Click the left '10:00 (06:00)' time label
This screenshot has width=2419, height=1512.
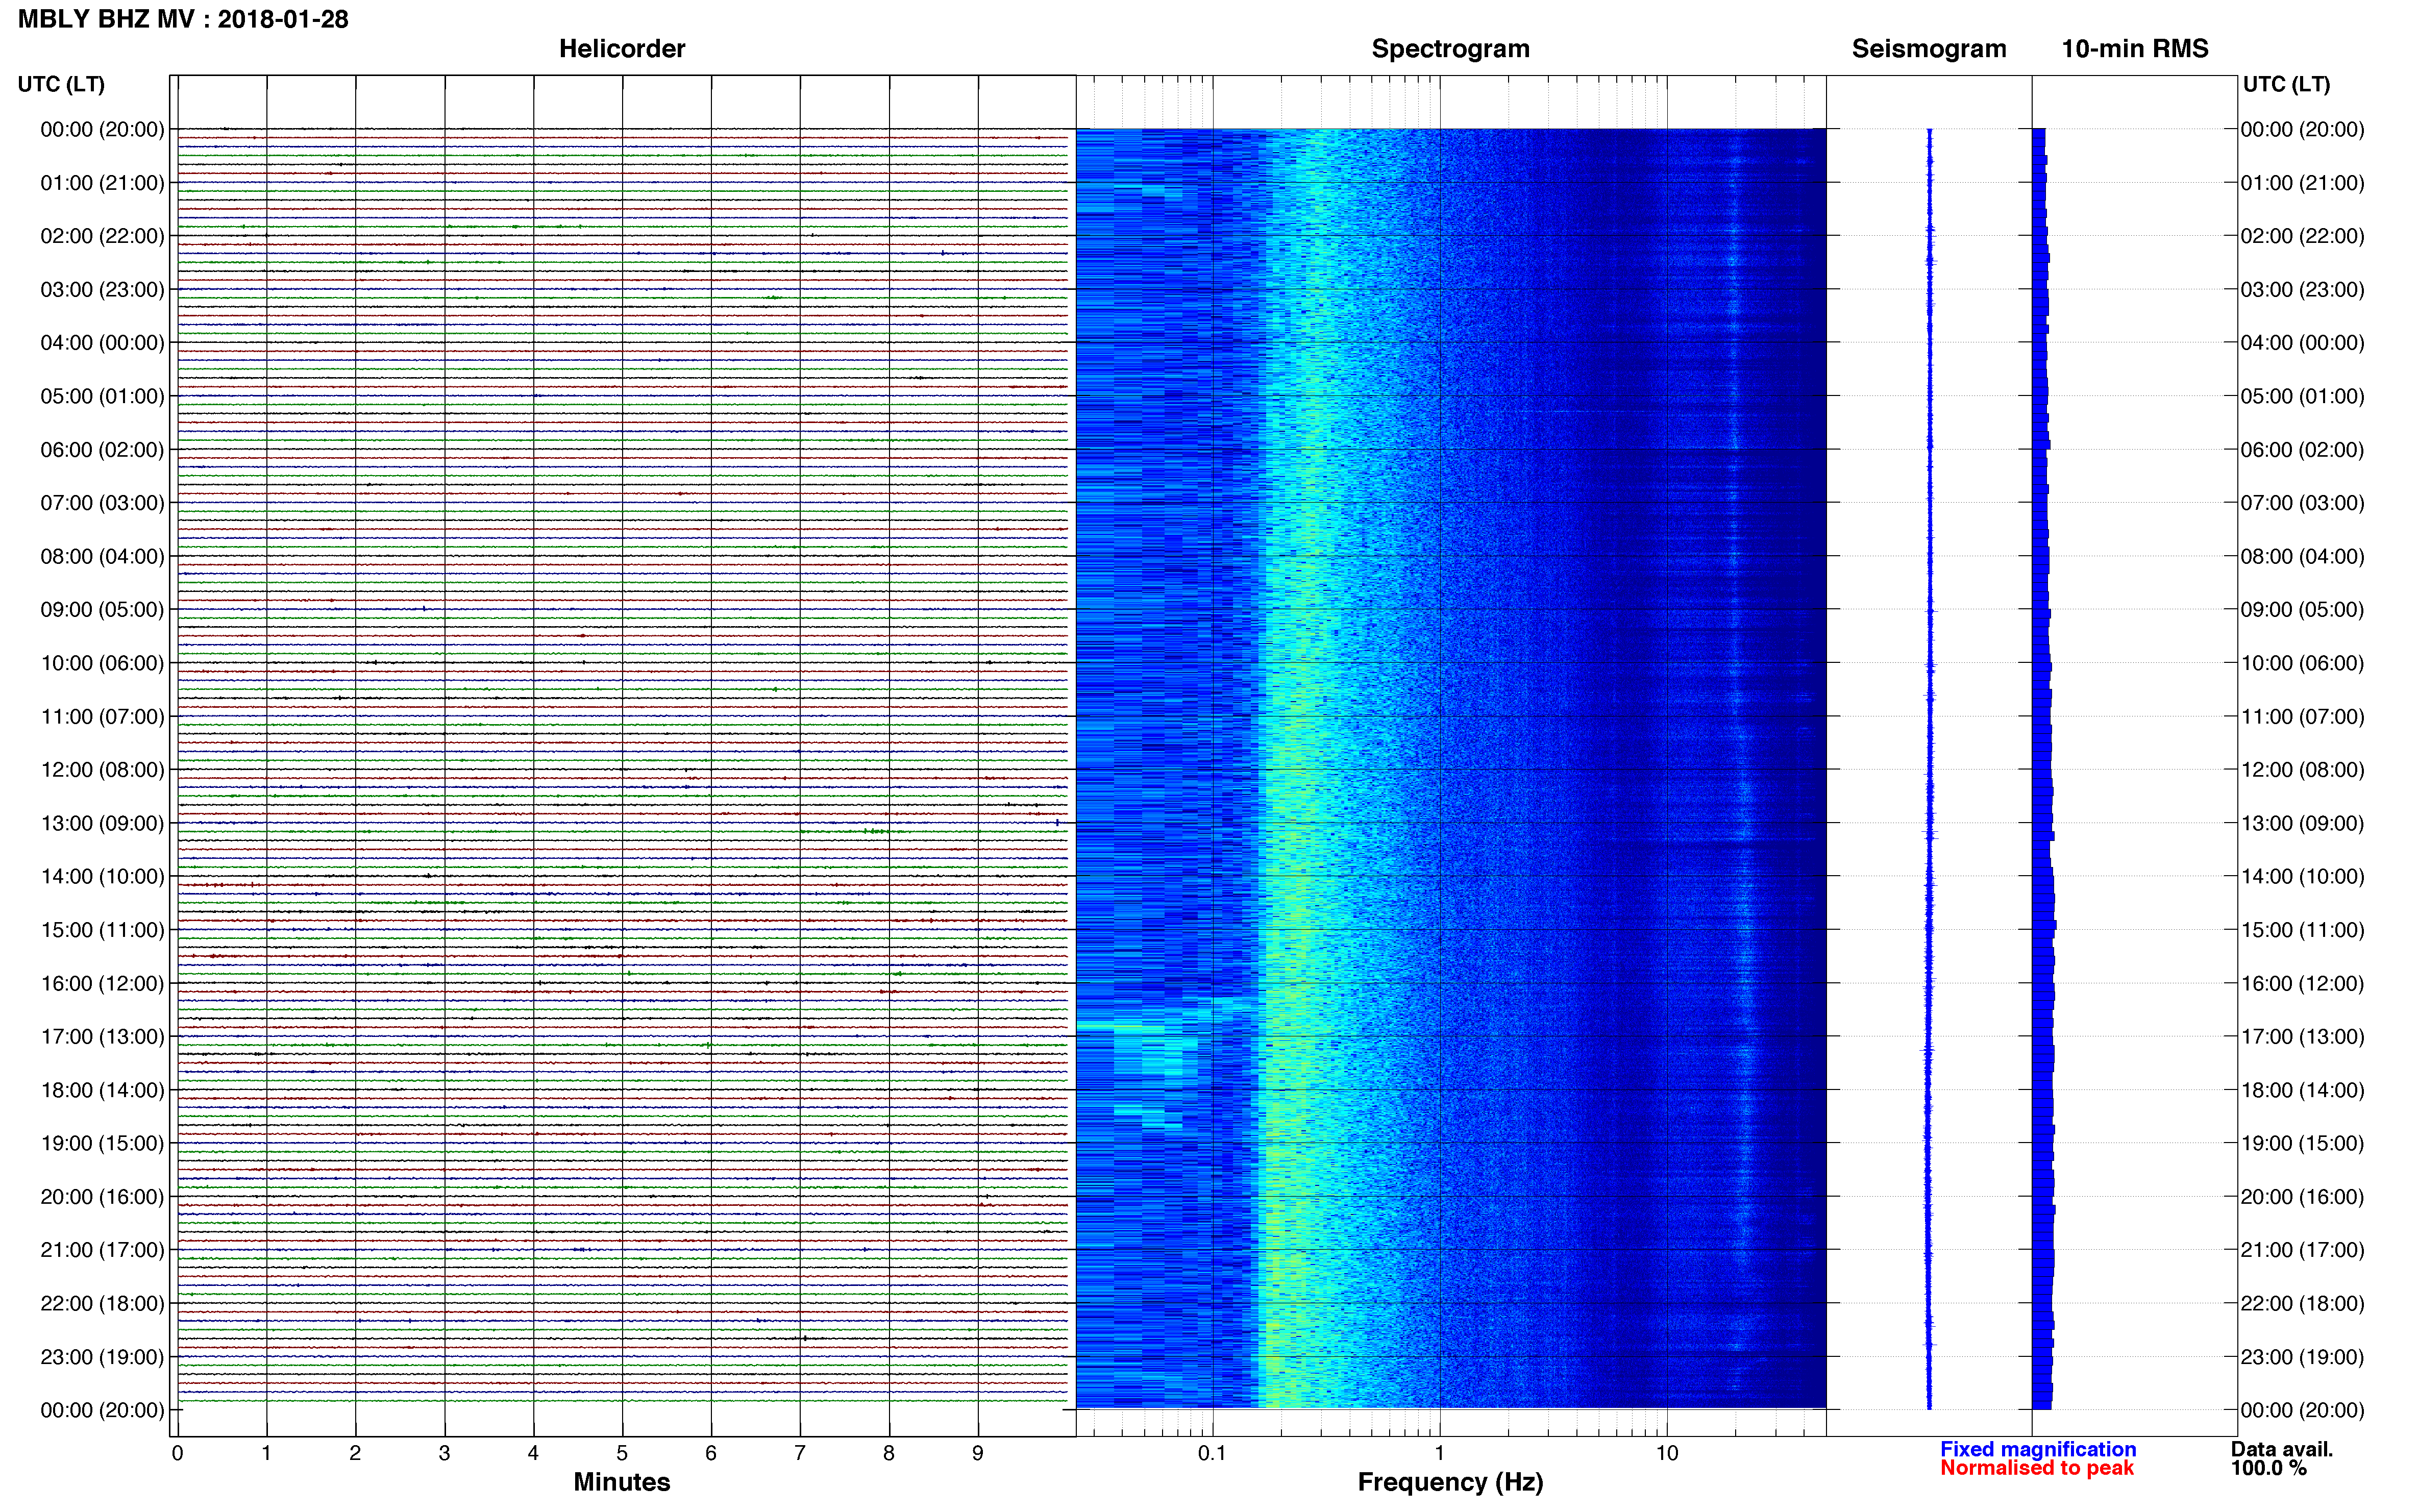[102, 663]
